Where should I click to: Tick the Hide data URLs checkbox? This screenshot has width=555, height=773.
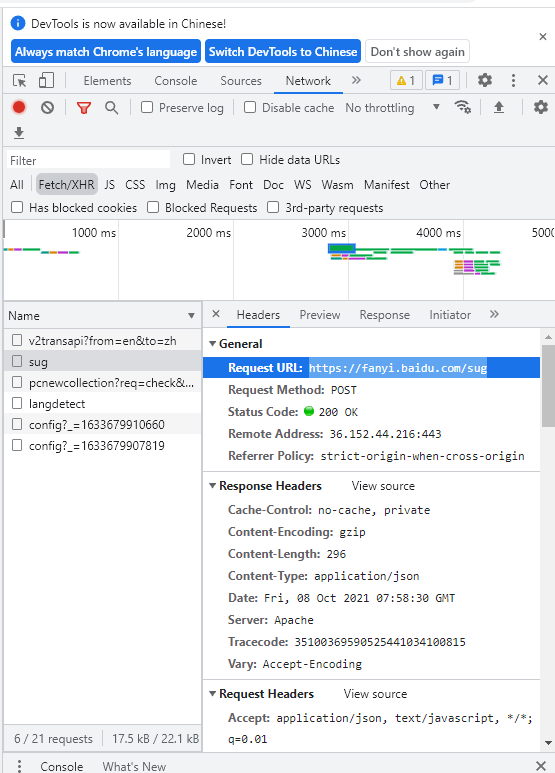(x=247, y=159)
